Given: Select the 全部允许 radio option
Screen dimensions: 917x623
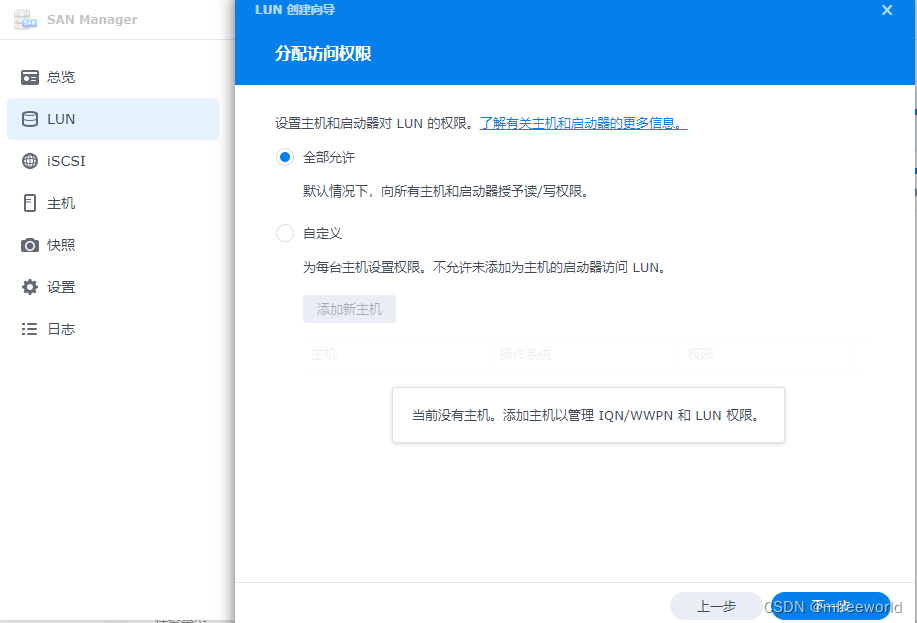Looking at the screenshot, I should tap(283, 157).
